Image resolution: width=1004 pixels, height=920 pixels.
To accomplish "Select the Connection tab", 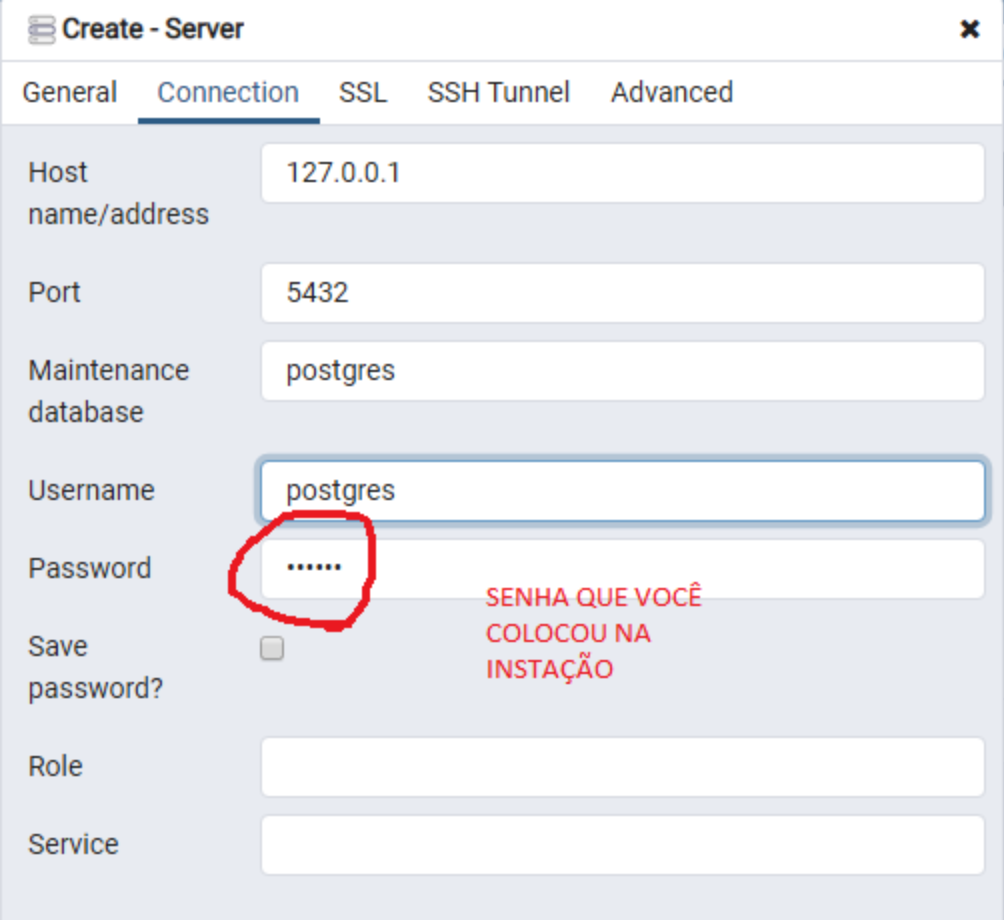I will click(x=228, y=92).
